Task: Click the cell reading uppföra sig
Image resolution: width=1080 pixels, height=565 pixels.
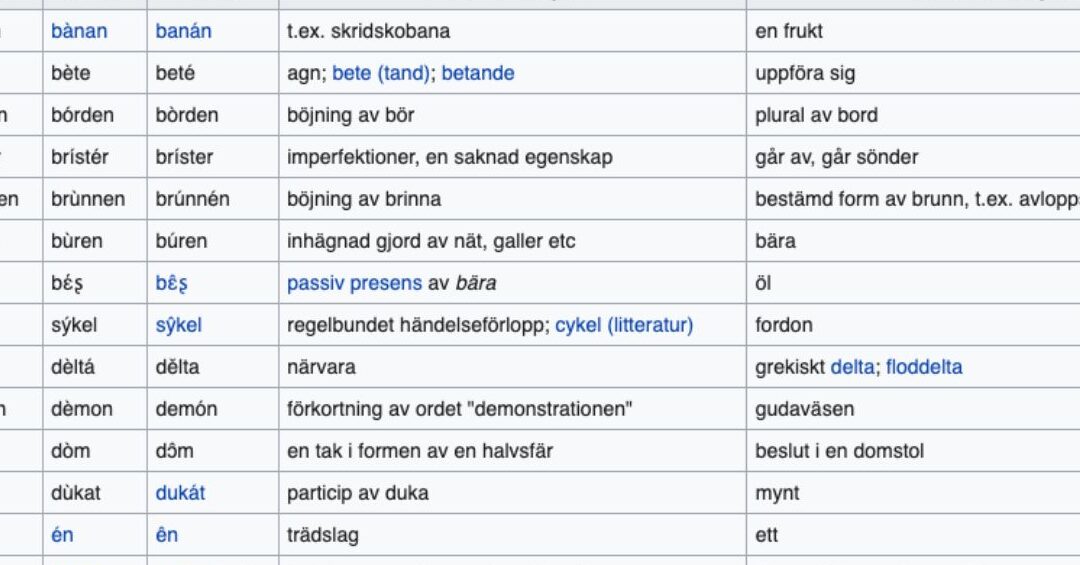Action: tap(913, 73)
